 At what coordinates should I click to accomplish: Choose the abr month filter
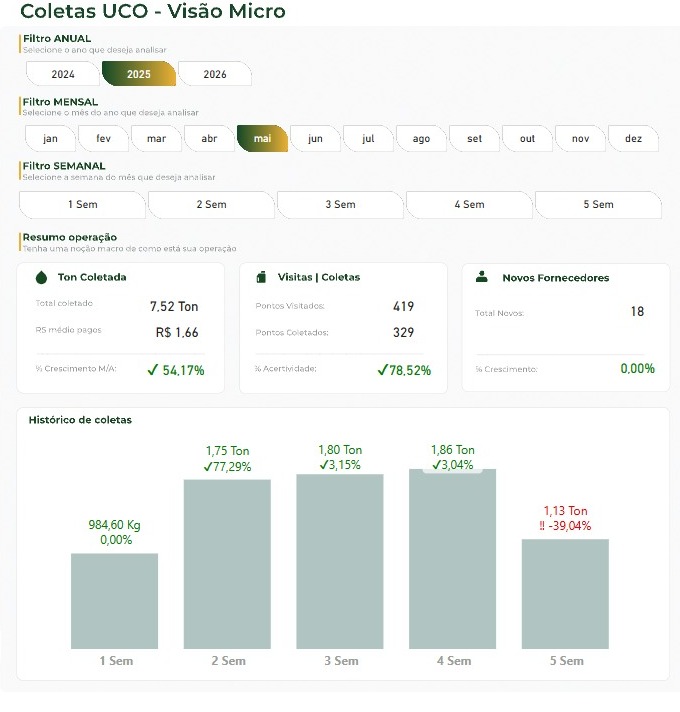pyautogui.click(x=209, y=138)
